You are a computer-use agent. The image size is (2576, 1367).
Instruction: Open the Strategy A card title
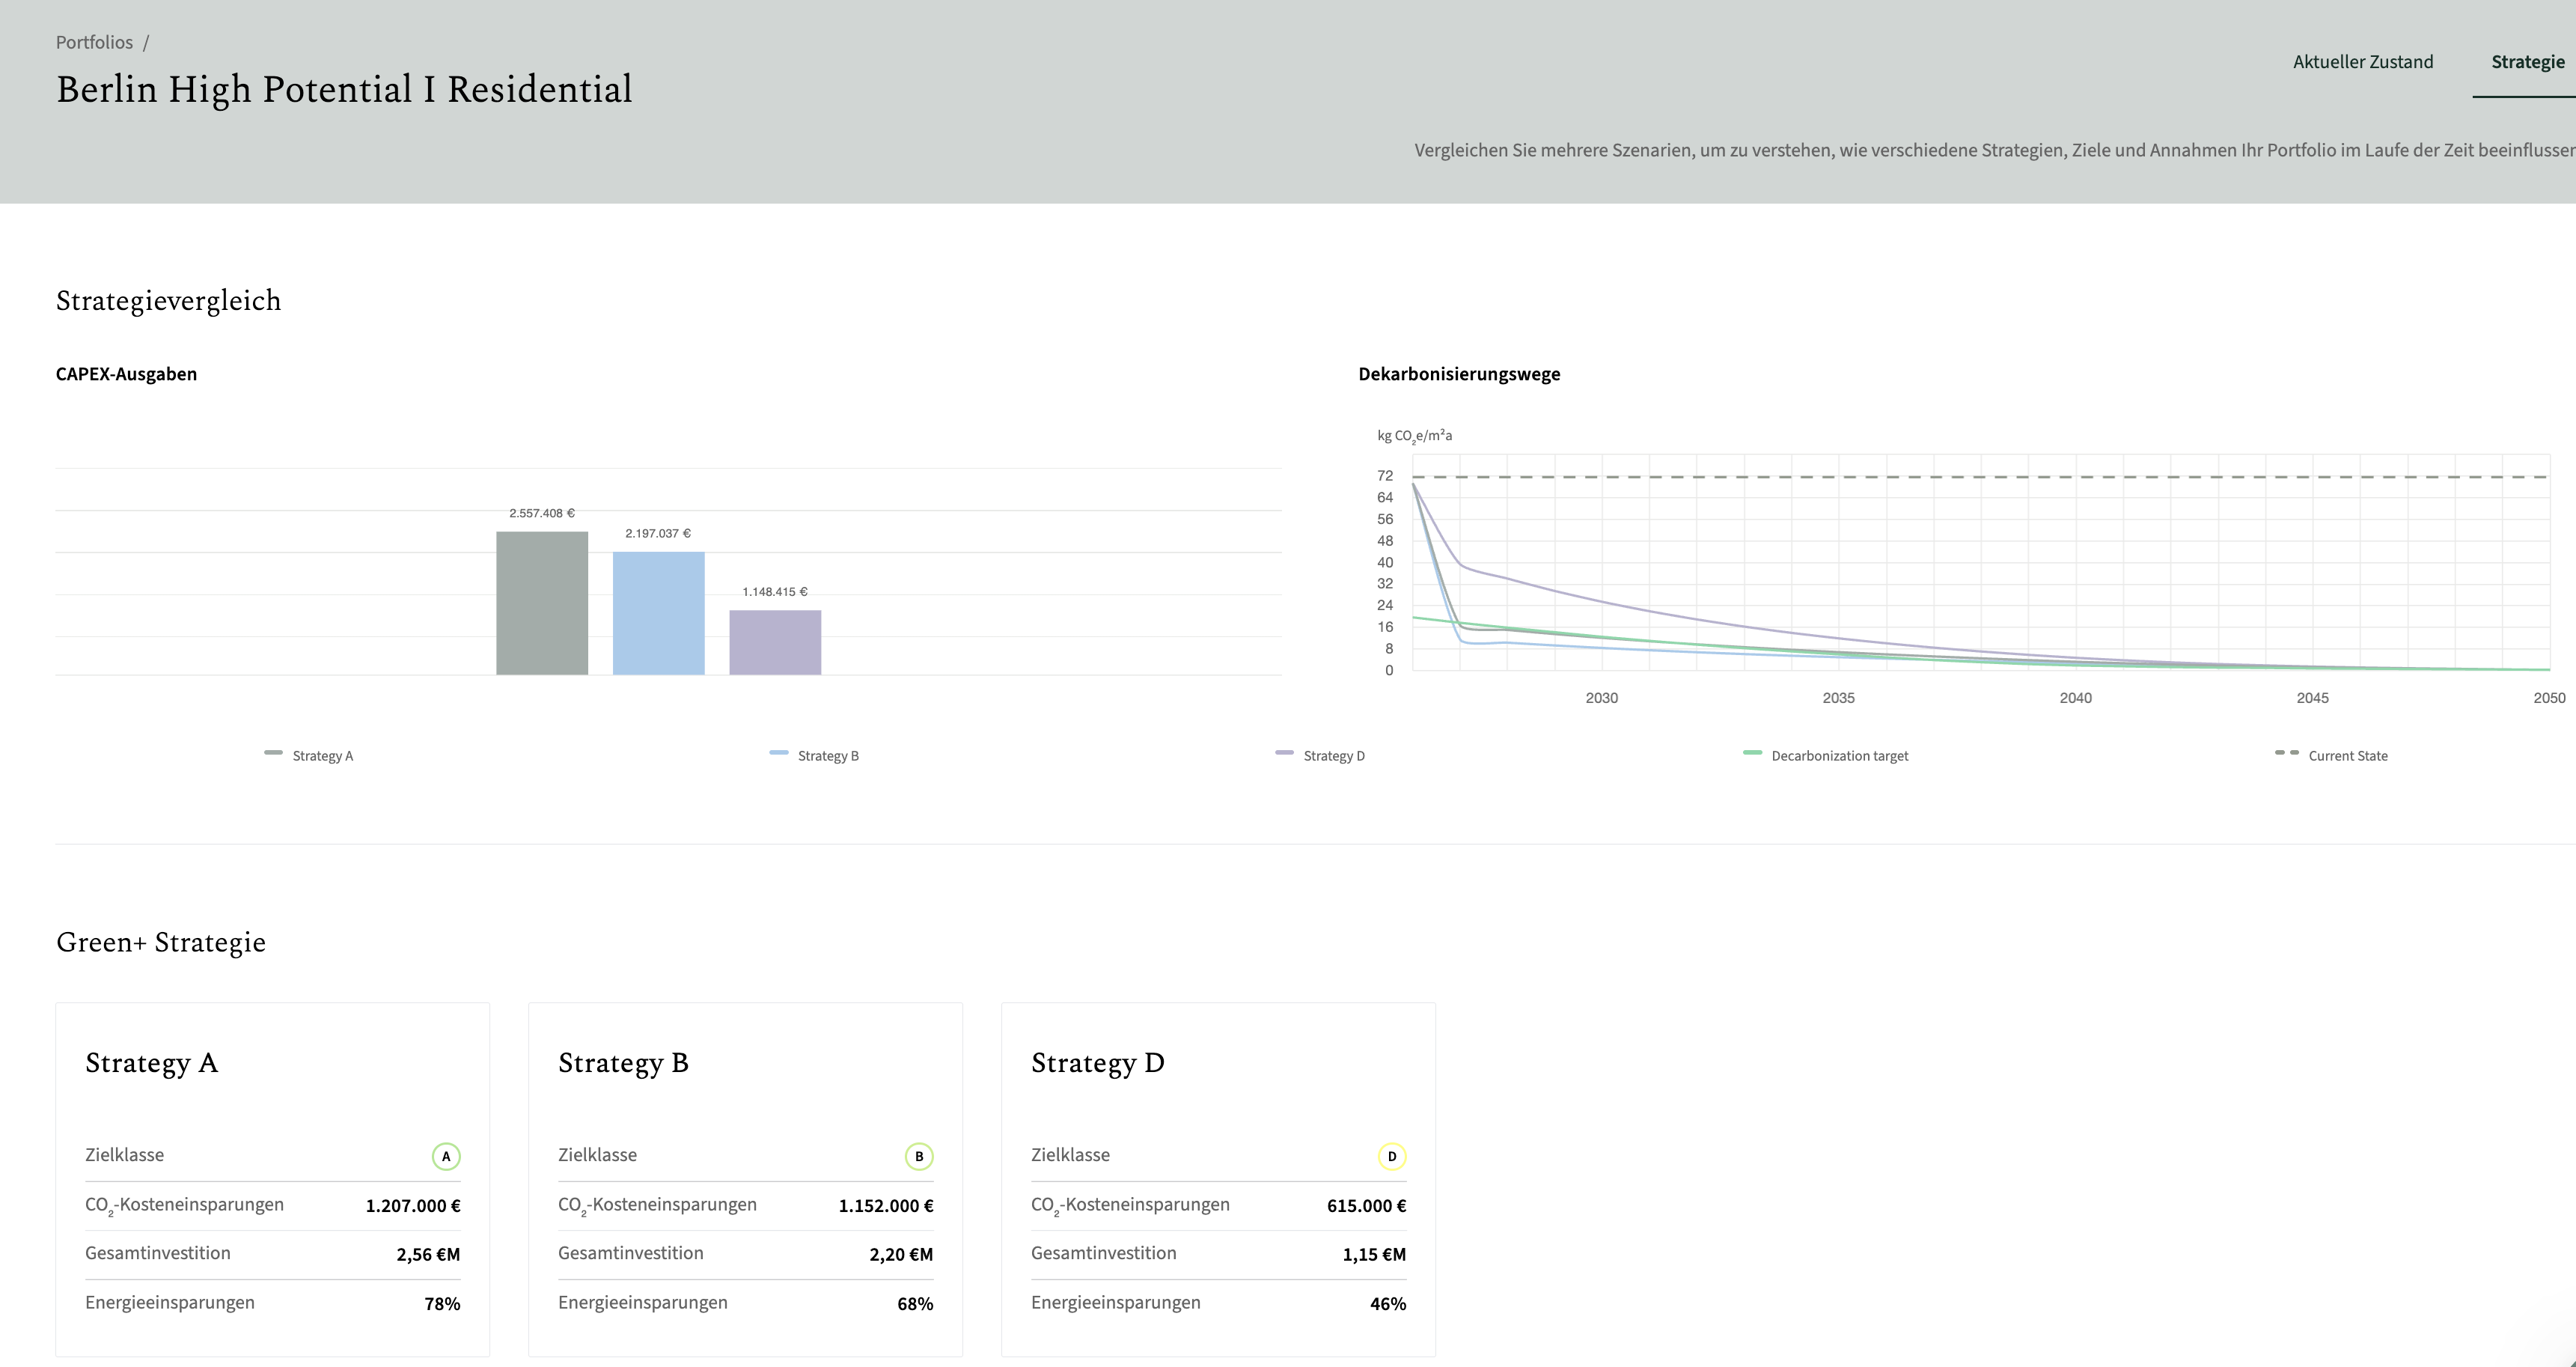152,1062
